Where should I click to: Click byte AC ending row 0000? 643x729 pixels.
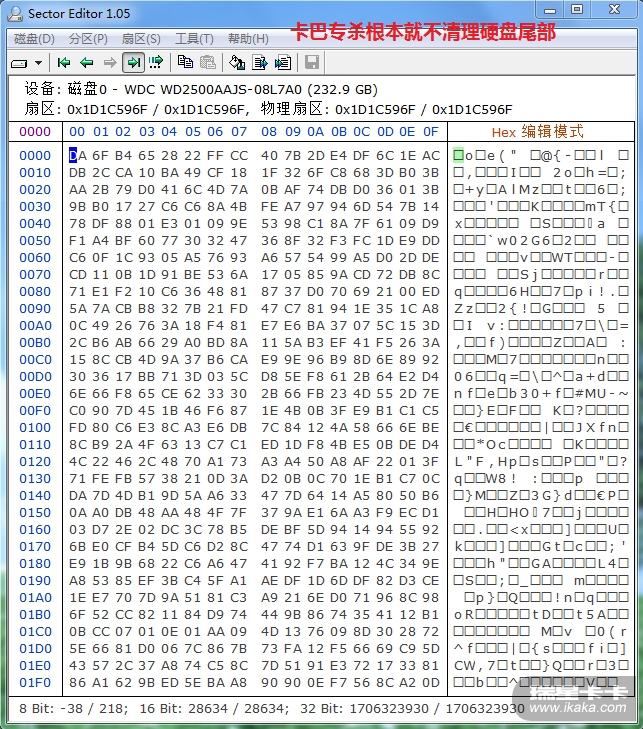[431, 155]
